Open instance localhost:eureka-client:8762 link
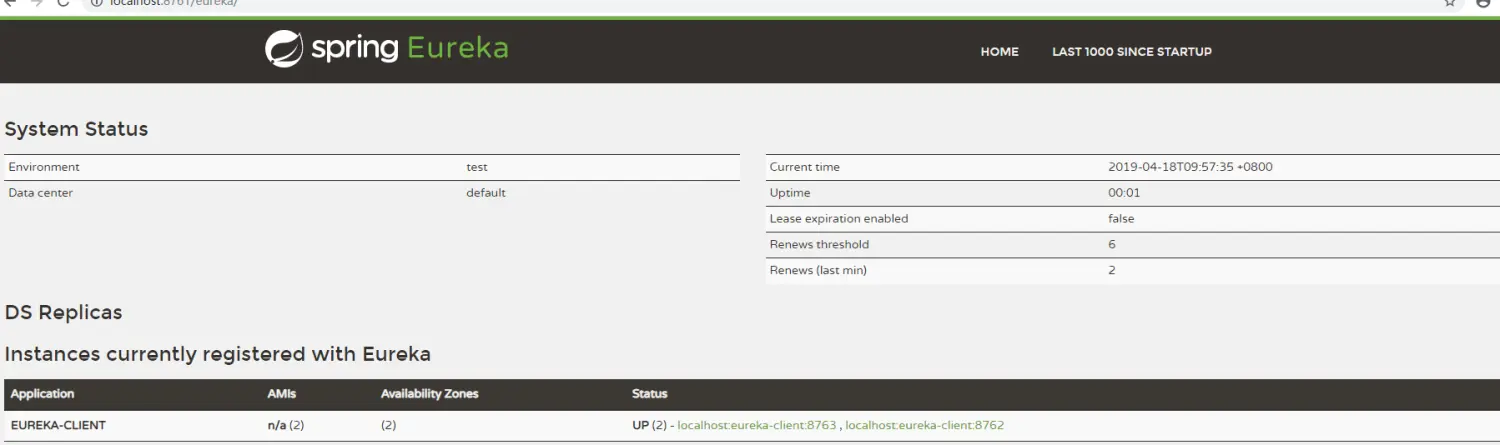Screen dimensions: 1500x445 (x=925, y=425)
